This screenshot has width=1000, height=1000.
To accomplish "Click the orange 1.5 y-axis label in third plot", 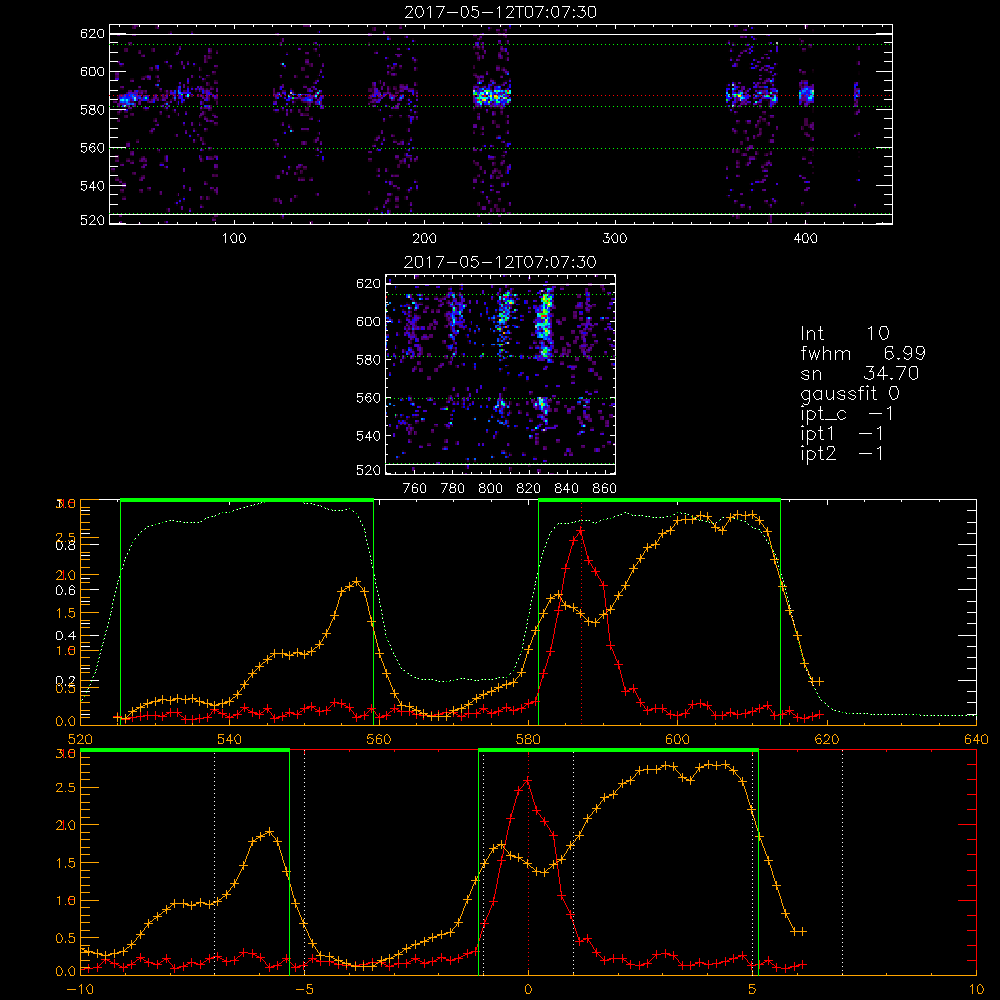I will click(66, 614).
